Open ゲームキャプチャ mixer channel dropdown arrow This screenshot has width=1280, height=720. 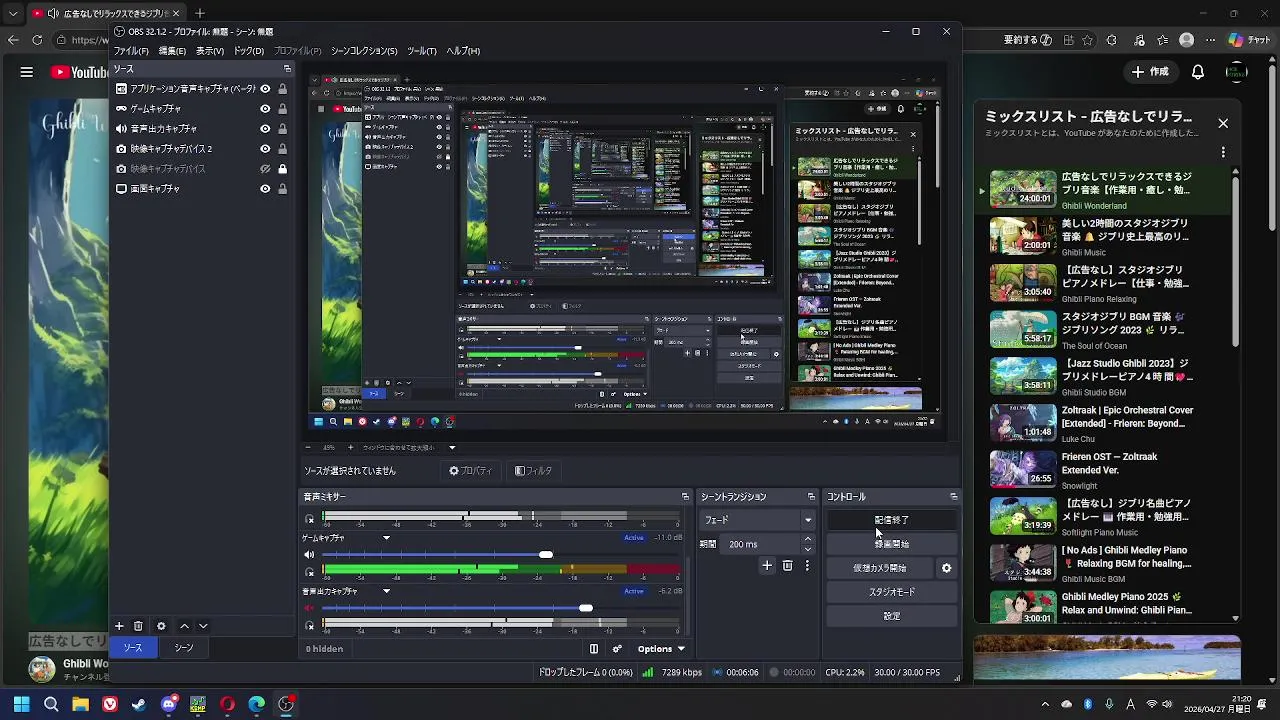tap(386, 538)
